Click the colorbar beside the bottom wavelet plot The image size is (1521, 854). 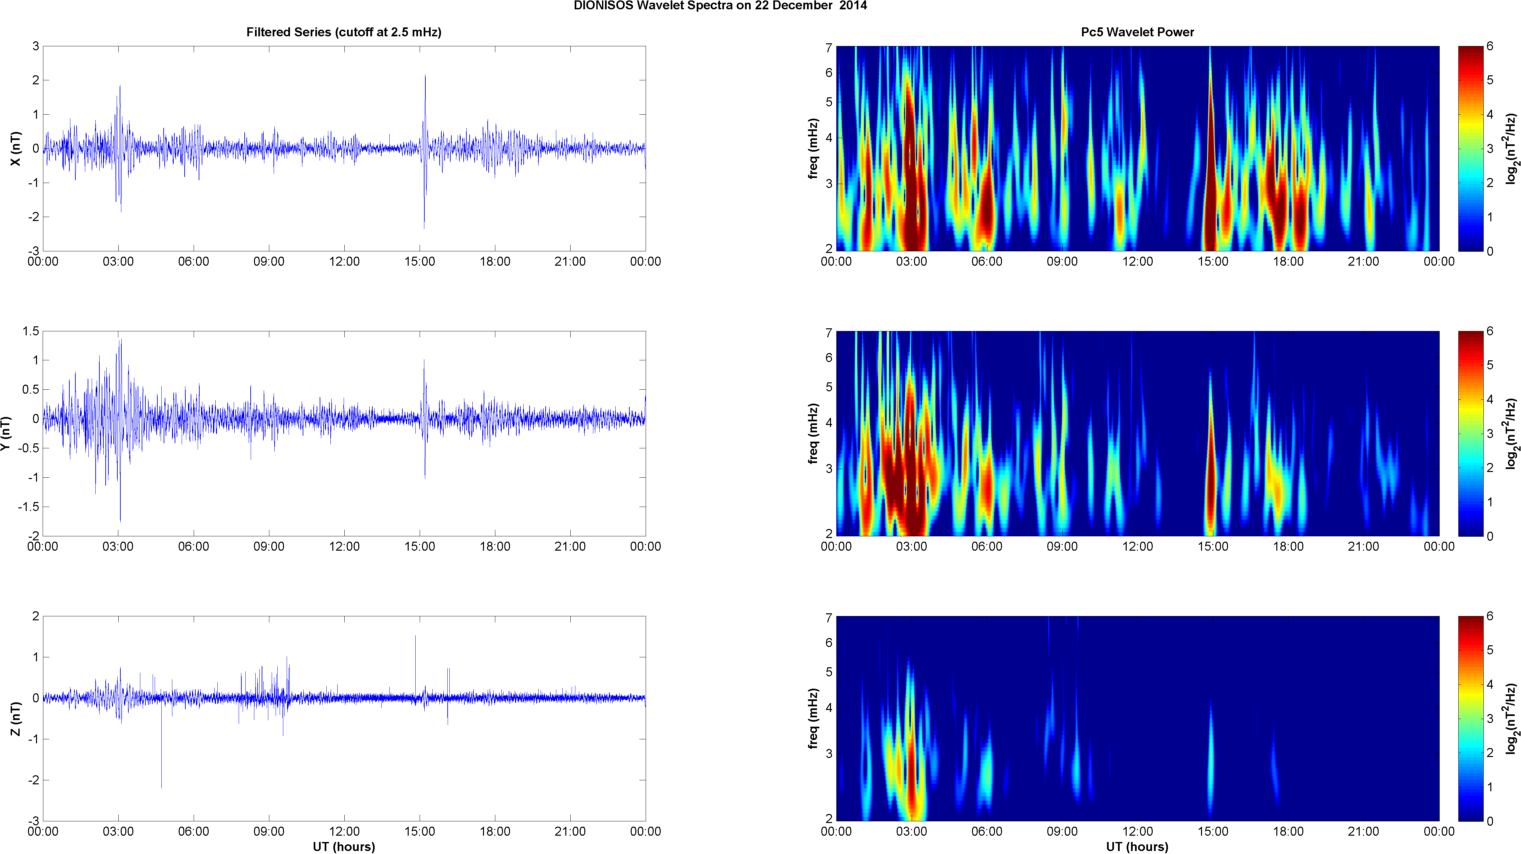coord(1470,718)
